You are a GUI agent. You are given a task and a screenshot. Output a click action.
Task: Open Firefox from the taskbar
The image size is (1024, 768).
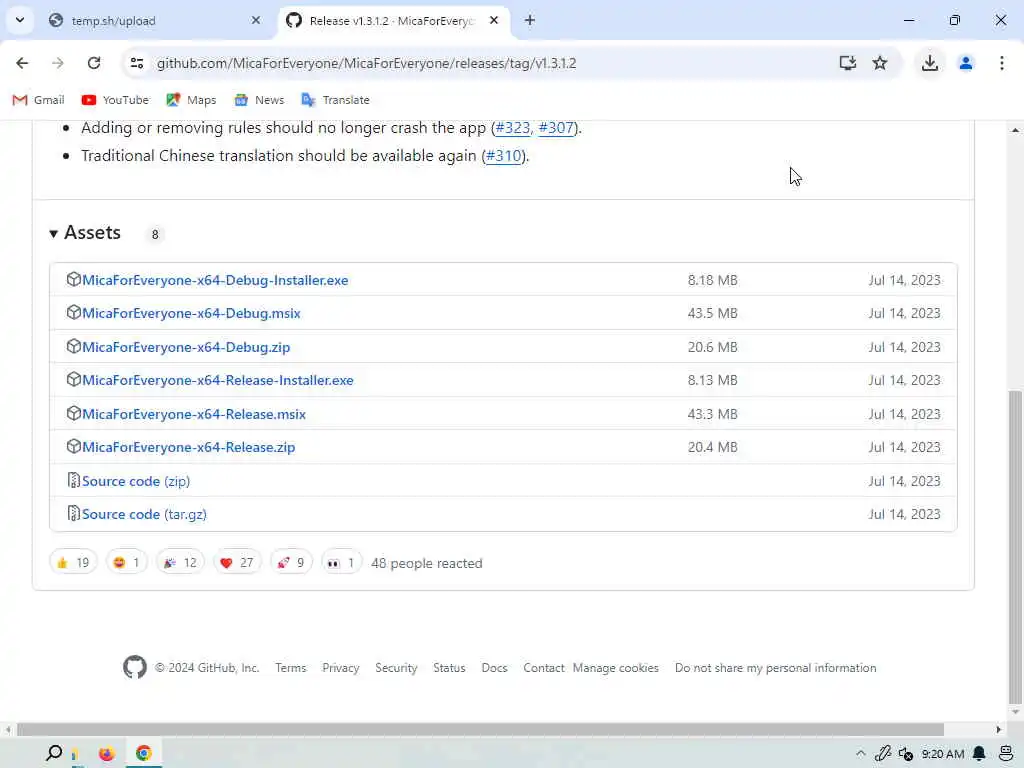point(106,754)
